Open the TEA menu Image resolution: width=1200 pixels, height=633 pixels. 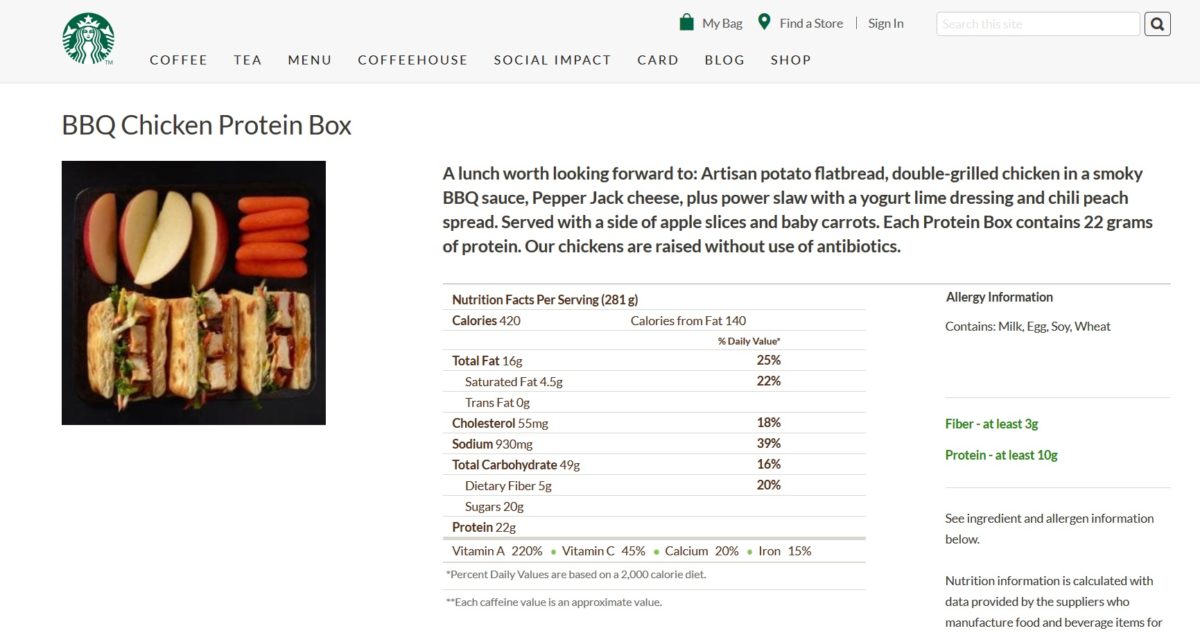tap(248, 60)
